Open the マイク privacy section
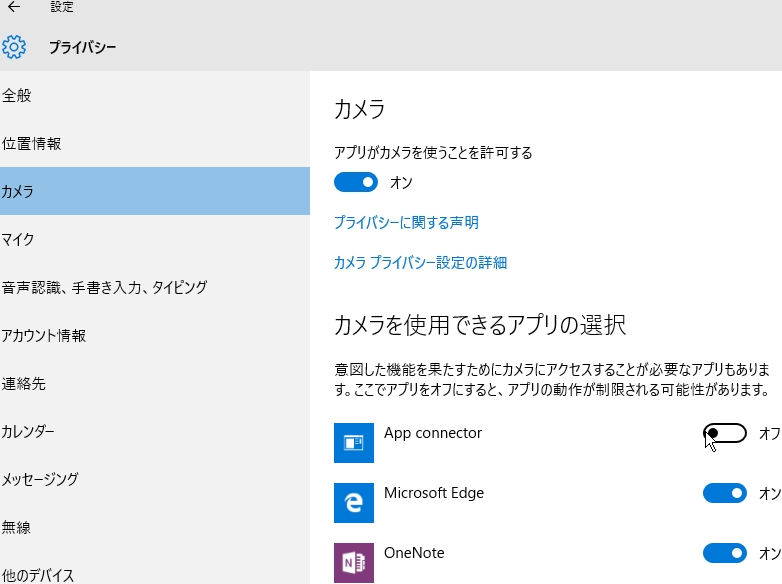 (155, 239)
